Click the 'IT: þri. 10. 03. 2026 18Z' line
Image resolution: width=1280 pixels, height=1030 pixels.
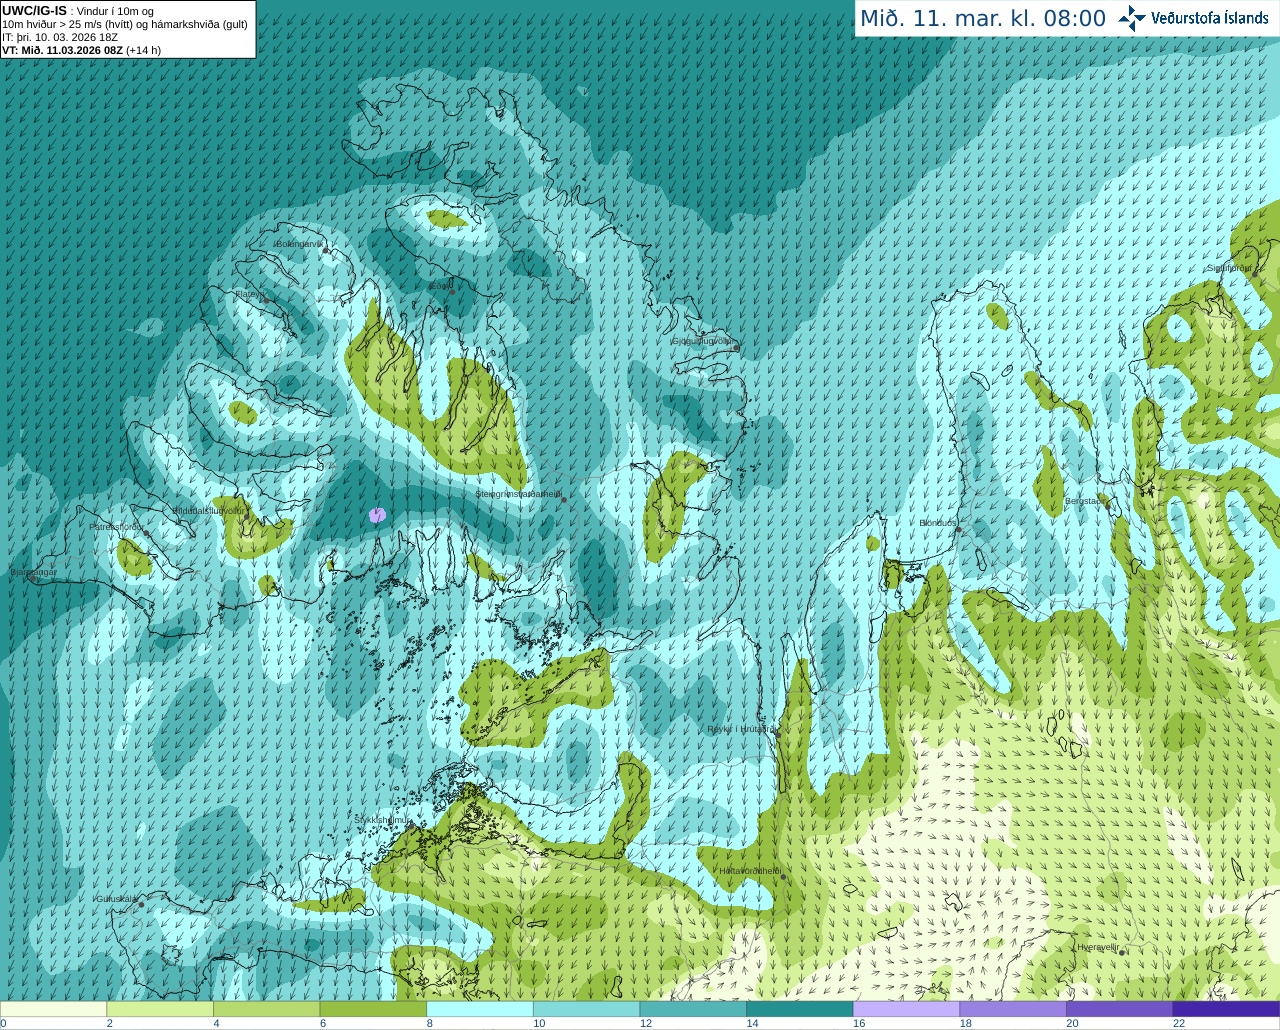60,37
